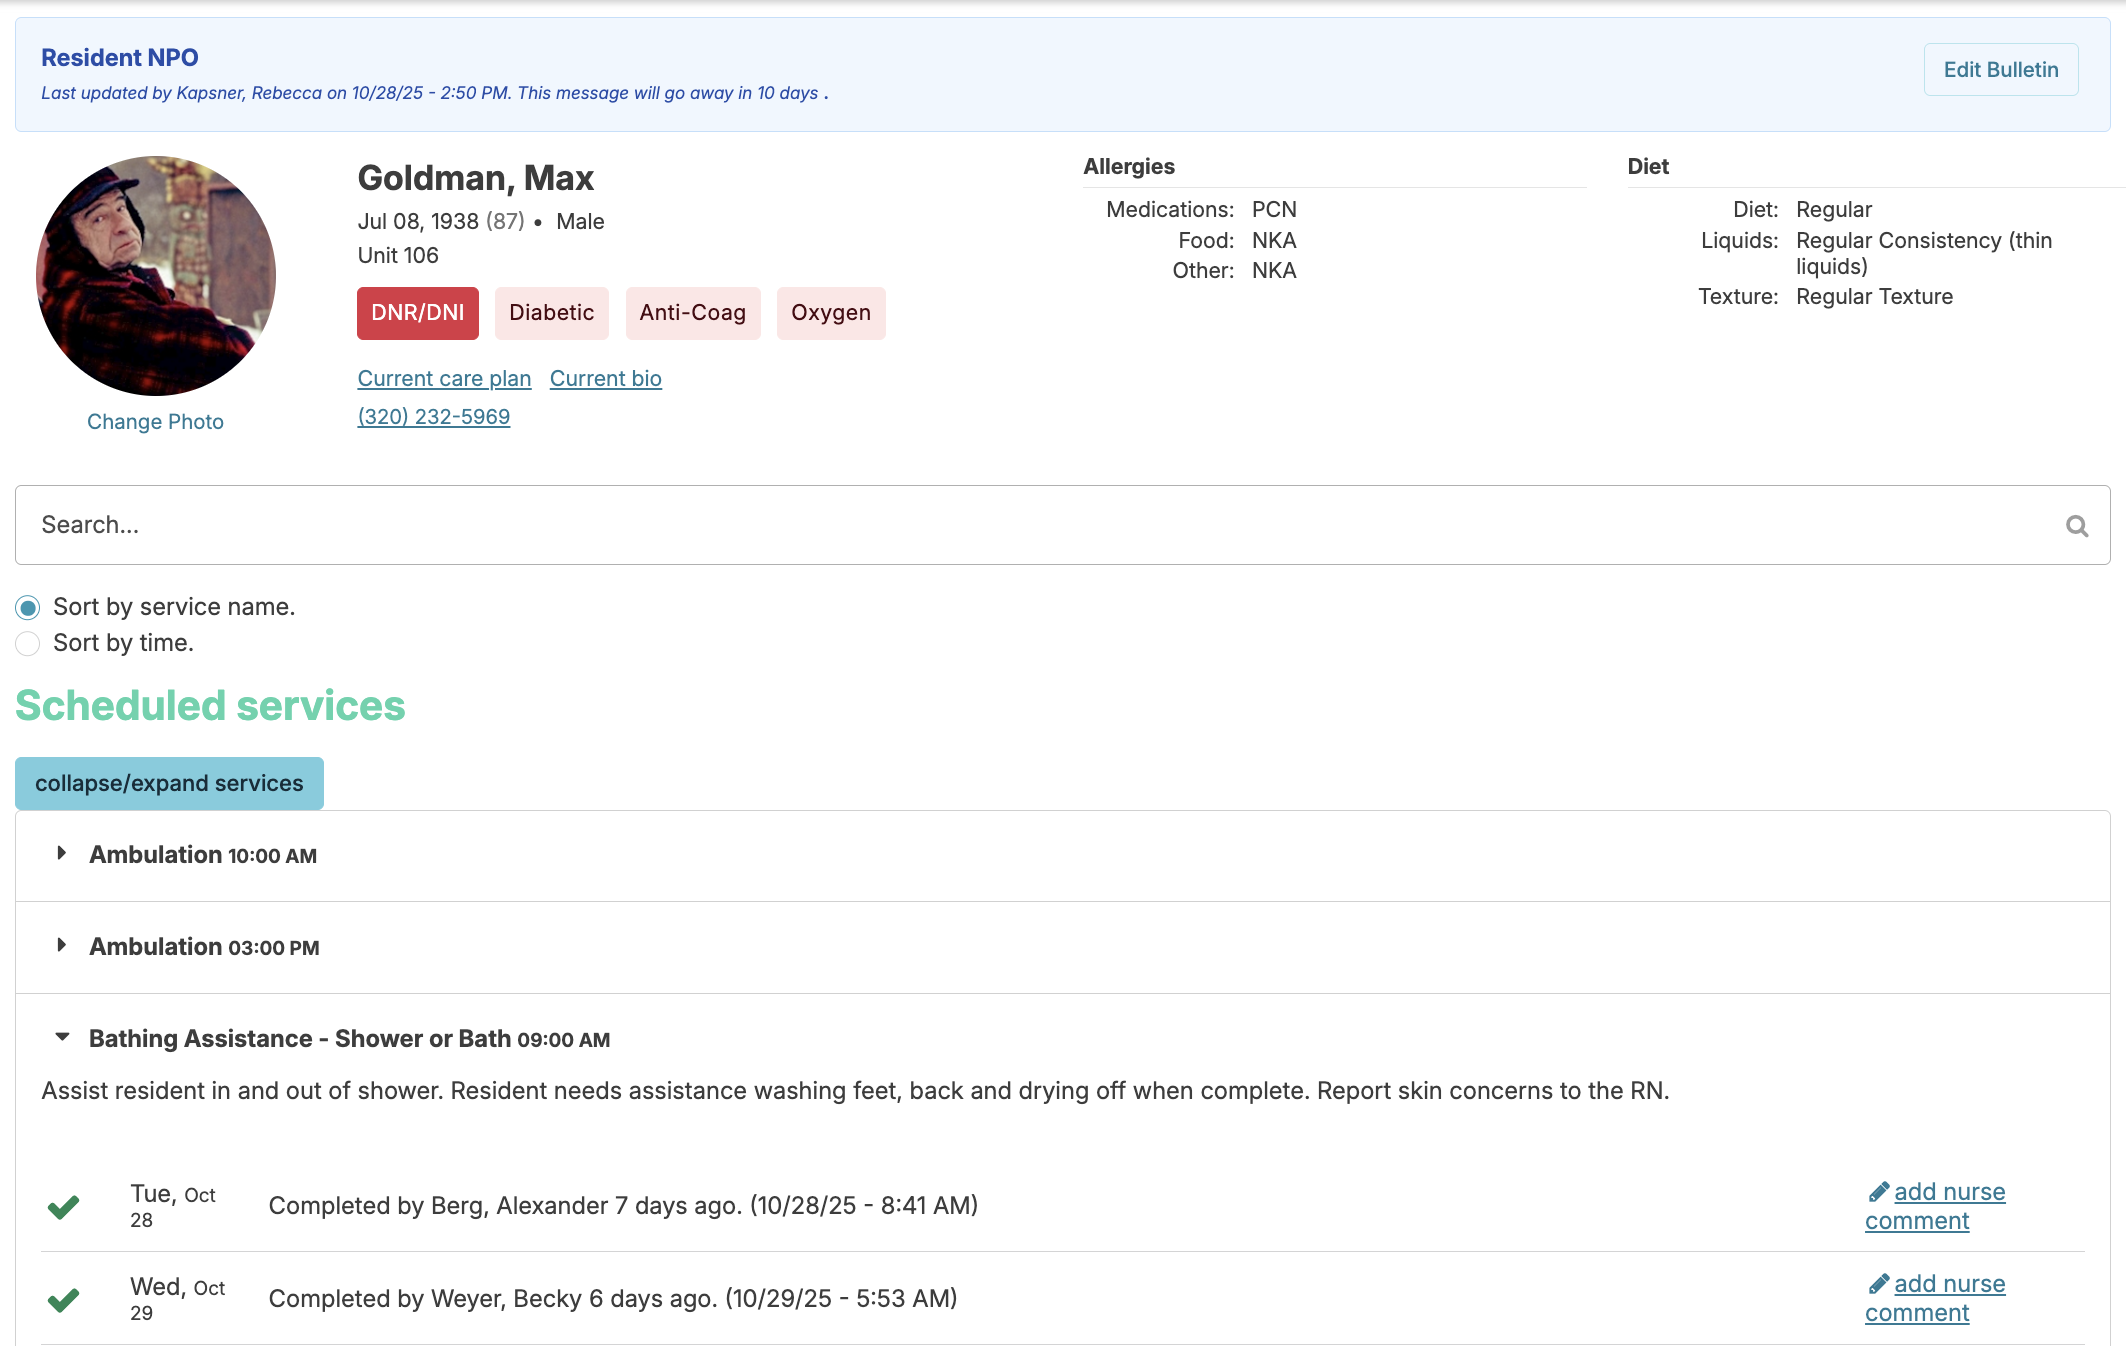
Task: Click the Anti-Coag alert badge
Action: click(x=692, y=313)
